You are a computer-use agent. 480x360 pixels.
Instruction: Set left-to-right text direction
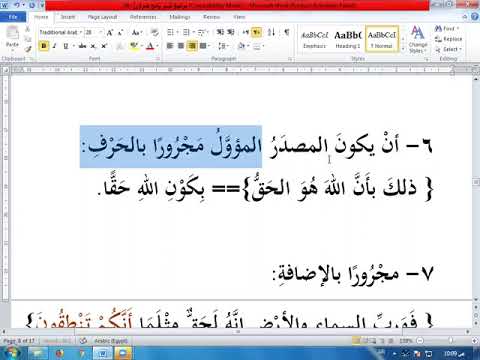click(246, 32)
